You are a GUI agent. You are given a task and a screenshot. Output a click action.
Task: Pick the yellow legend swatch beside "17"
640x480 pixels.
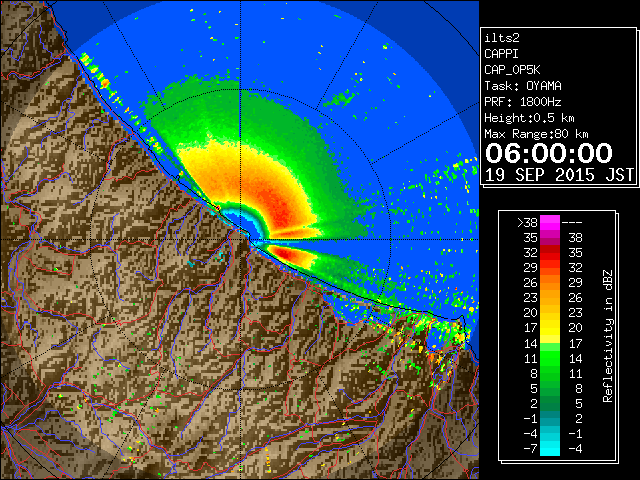[x=550, y=328]
